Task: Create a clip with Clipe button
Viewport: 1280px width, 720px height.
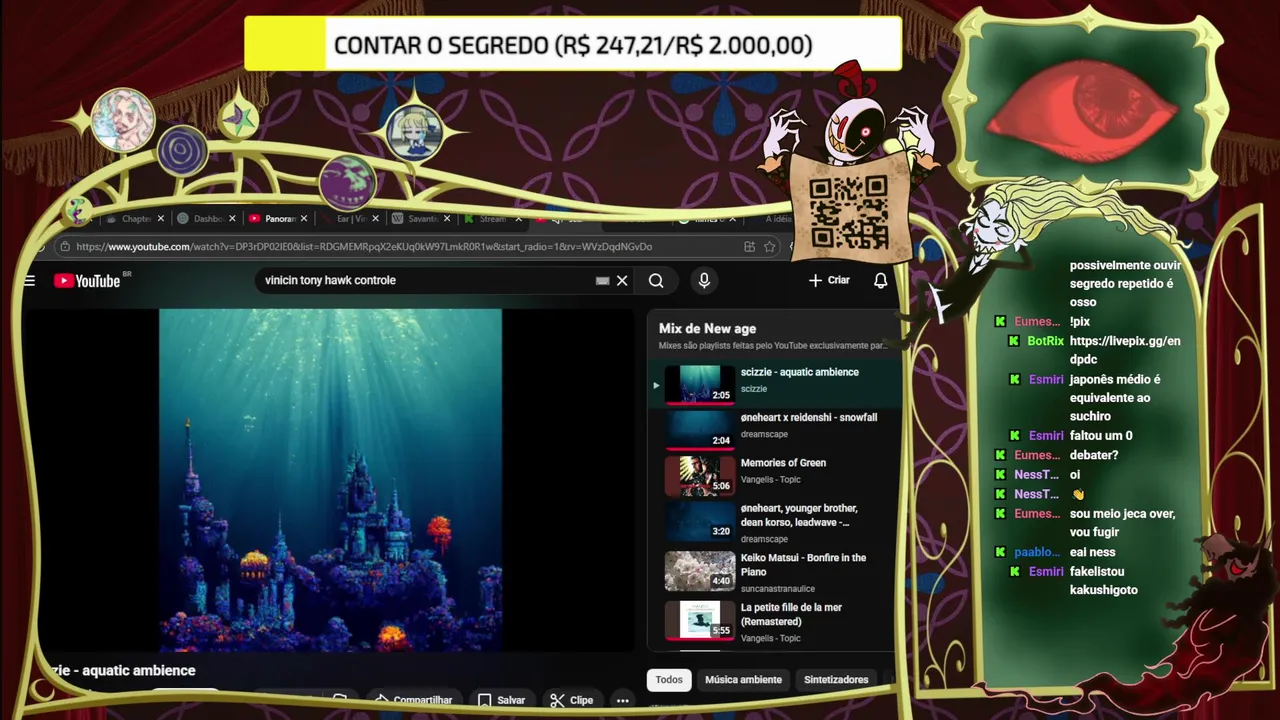Action: 572,700
